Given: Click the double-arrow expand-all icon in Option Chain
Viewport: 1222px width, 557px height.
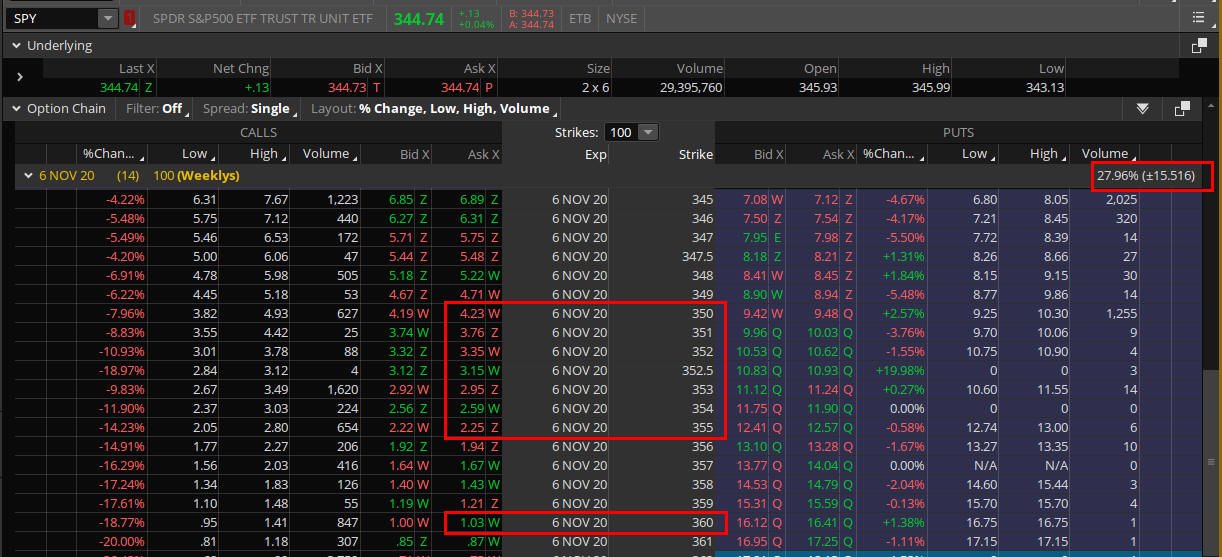Looking at the screenshot, I should click(1142, 109).
